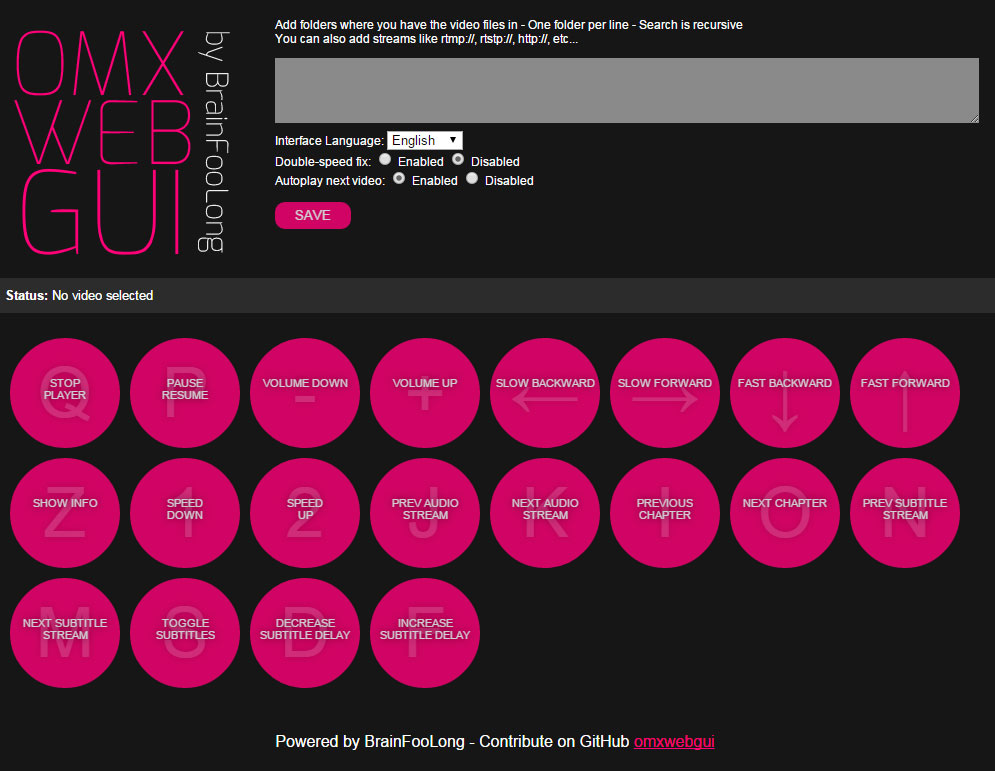Screen dimensions: 995x771
Task: Switch to Next Audio Stream
Action: tap(544, 513)
